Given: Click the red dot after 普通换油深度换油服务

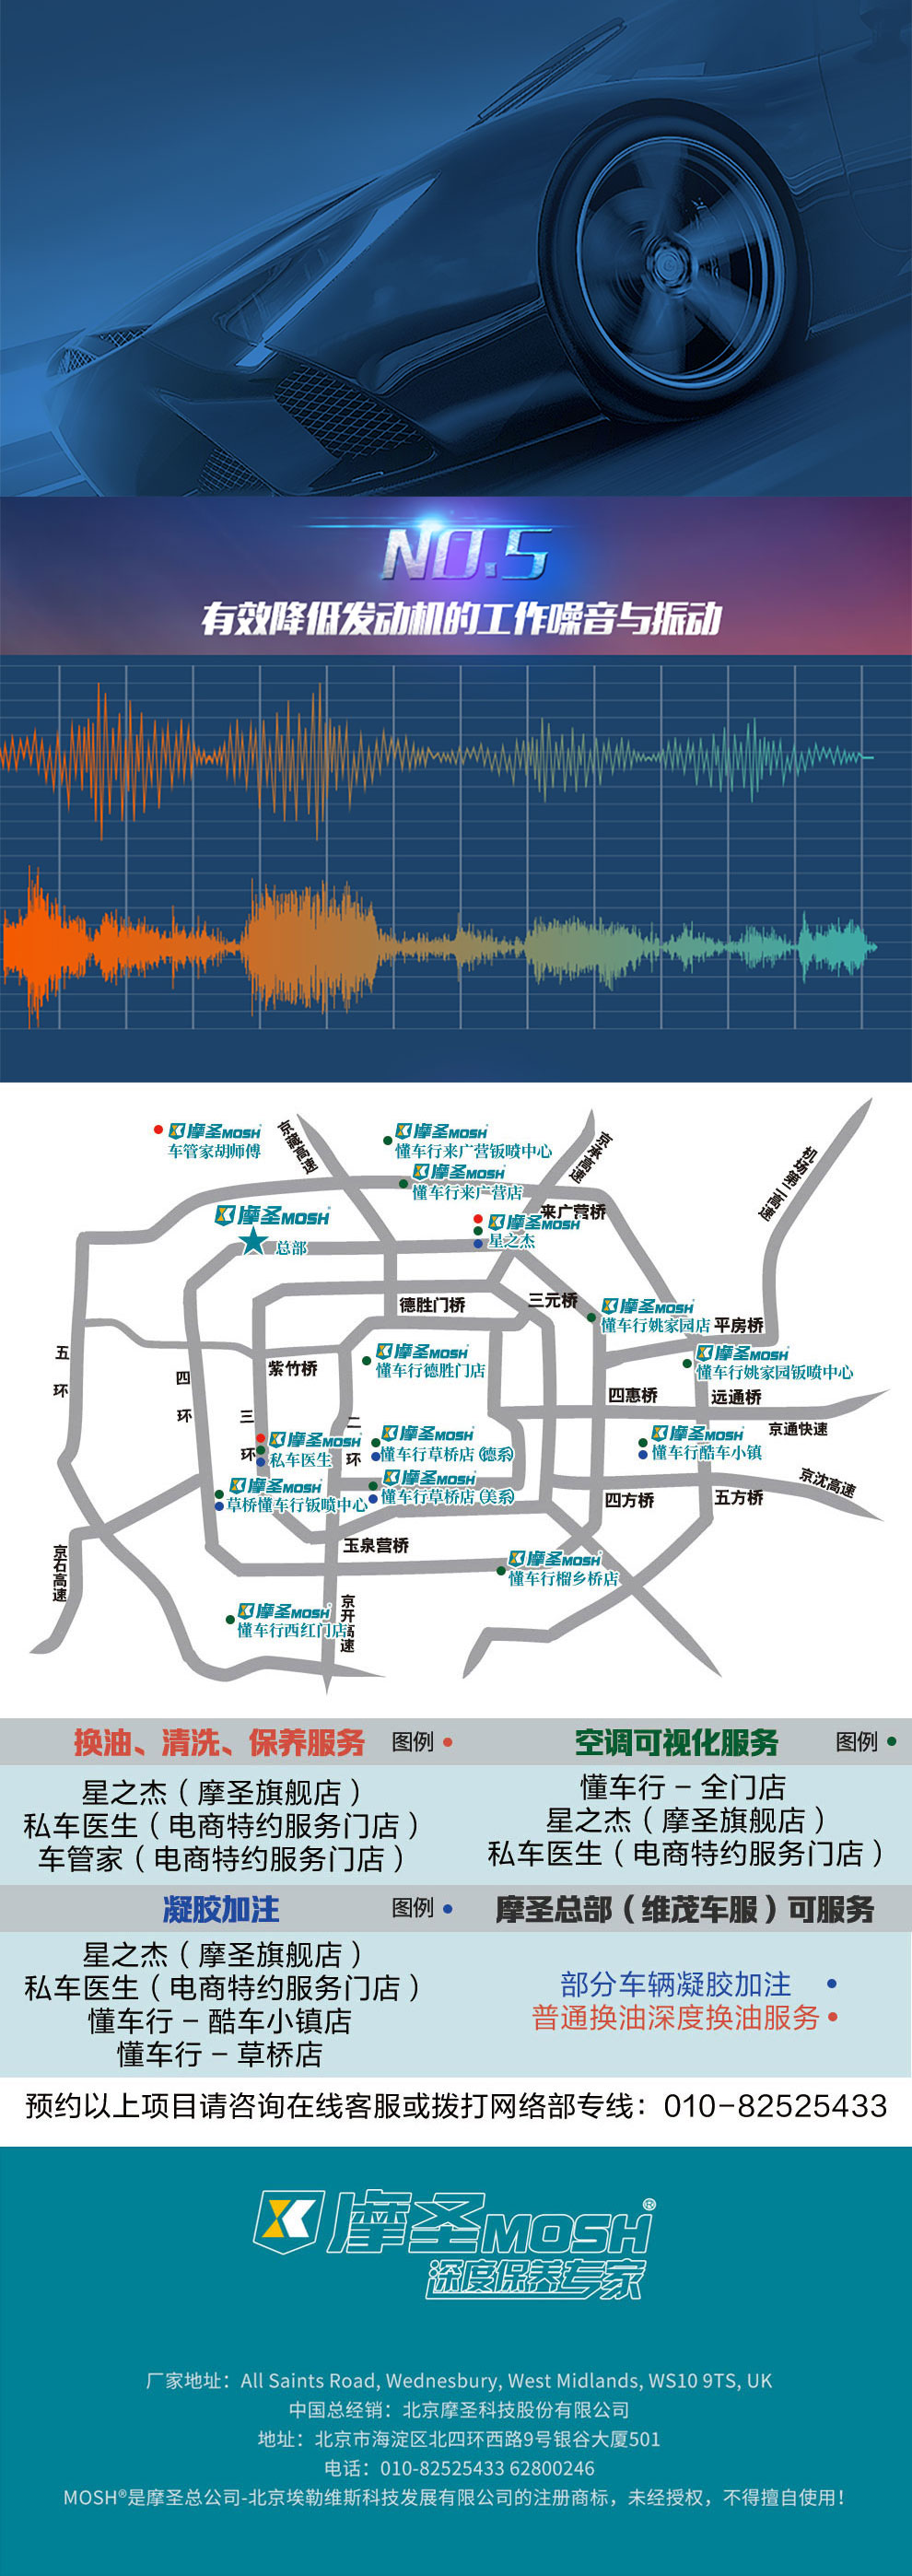Looking at the screenshot, I should point(833,2016).
